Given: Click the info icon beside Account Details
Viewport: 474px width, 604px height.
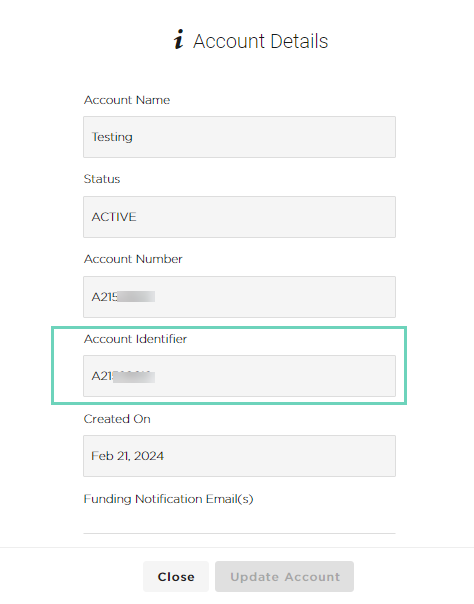Looking at the screenshot, I should (x=178, y=40).
